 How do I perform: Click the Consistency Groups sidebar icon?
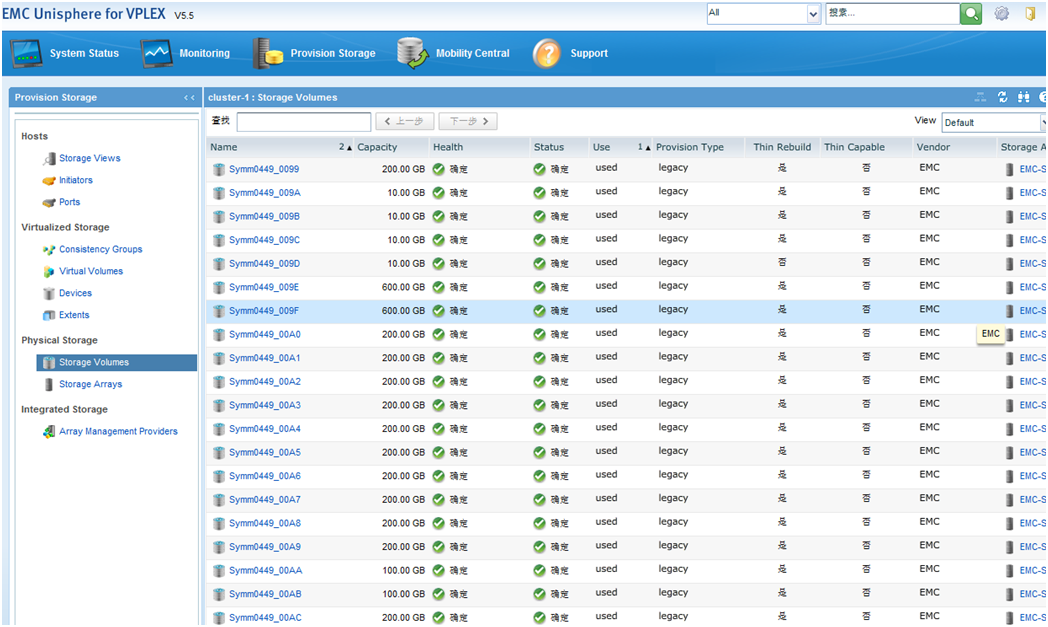[x=49, y=249]
